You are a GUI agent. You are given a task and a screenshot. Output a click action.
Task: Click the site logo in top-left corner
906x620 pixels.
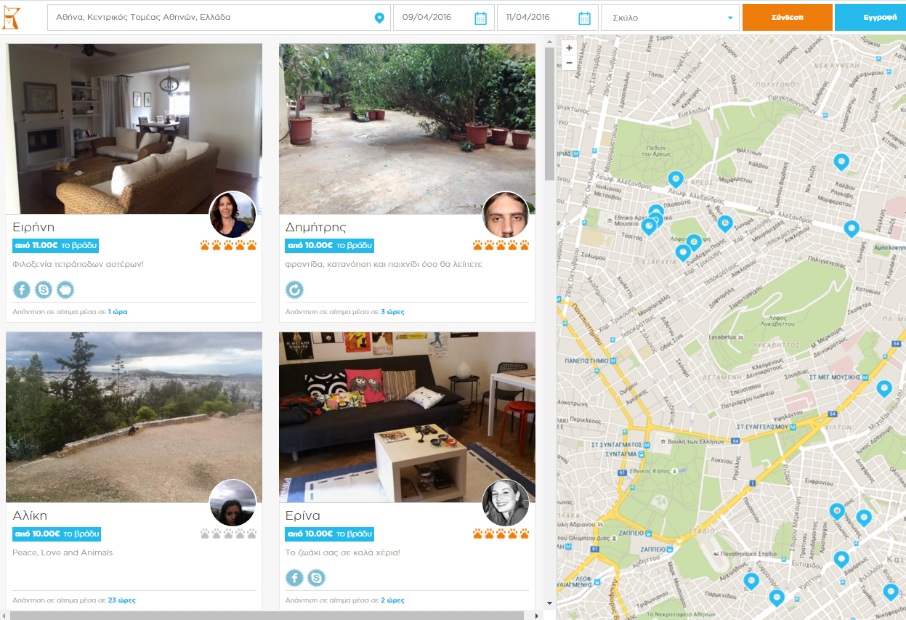[x=13, y=17]
